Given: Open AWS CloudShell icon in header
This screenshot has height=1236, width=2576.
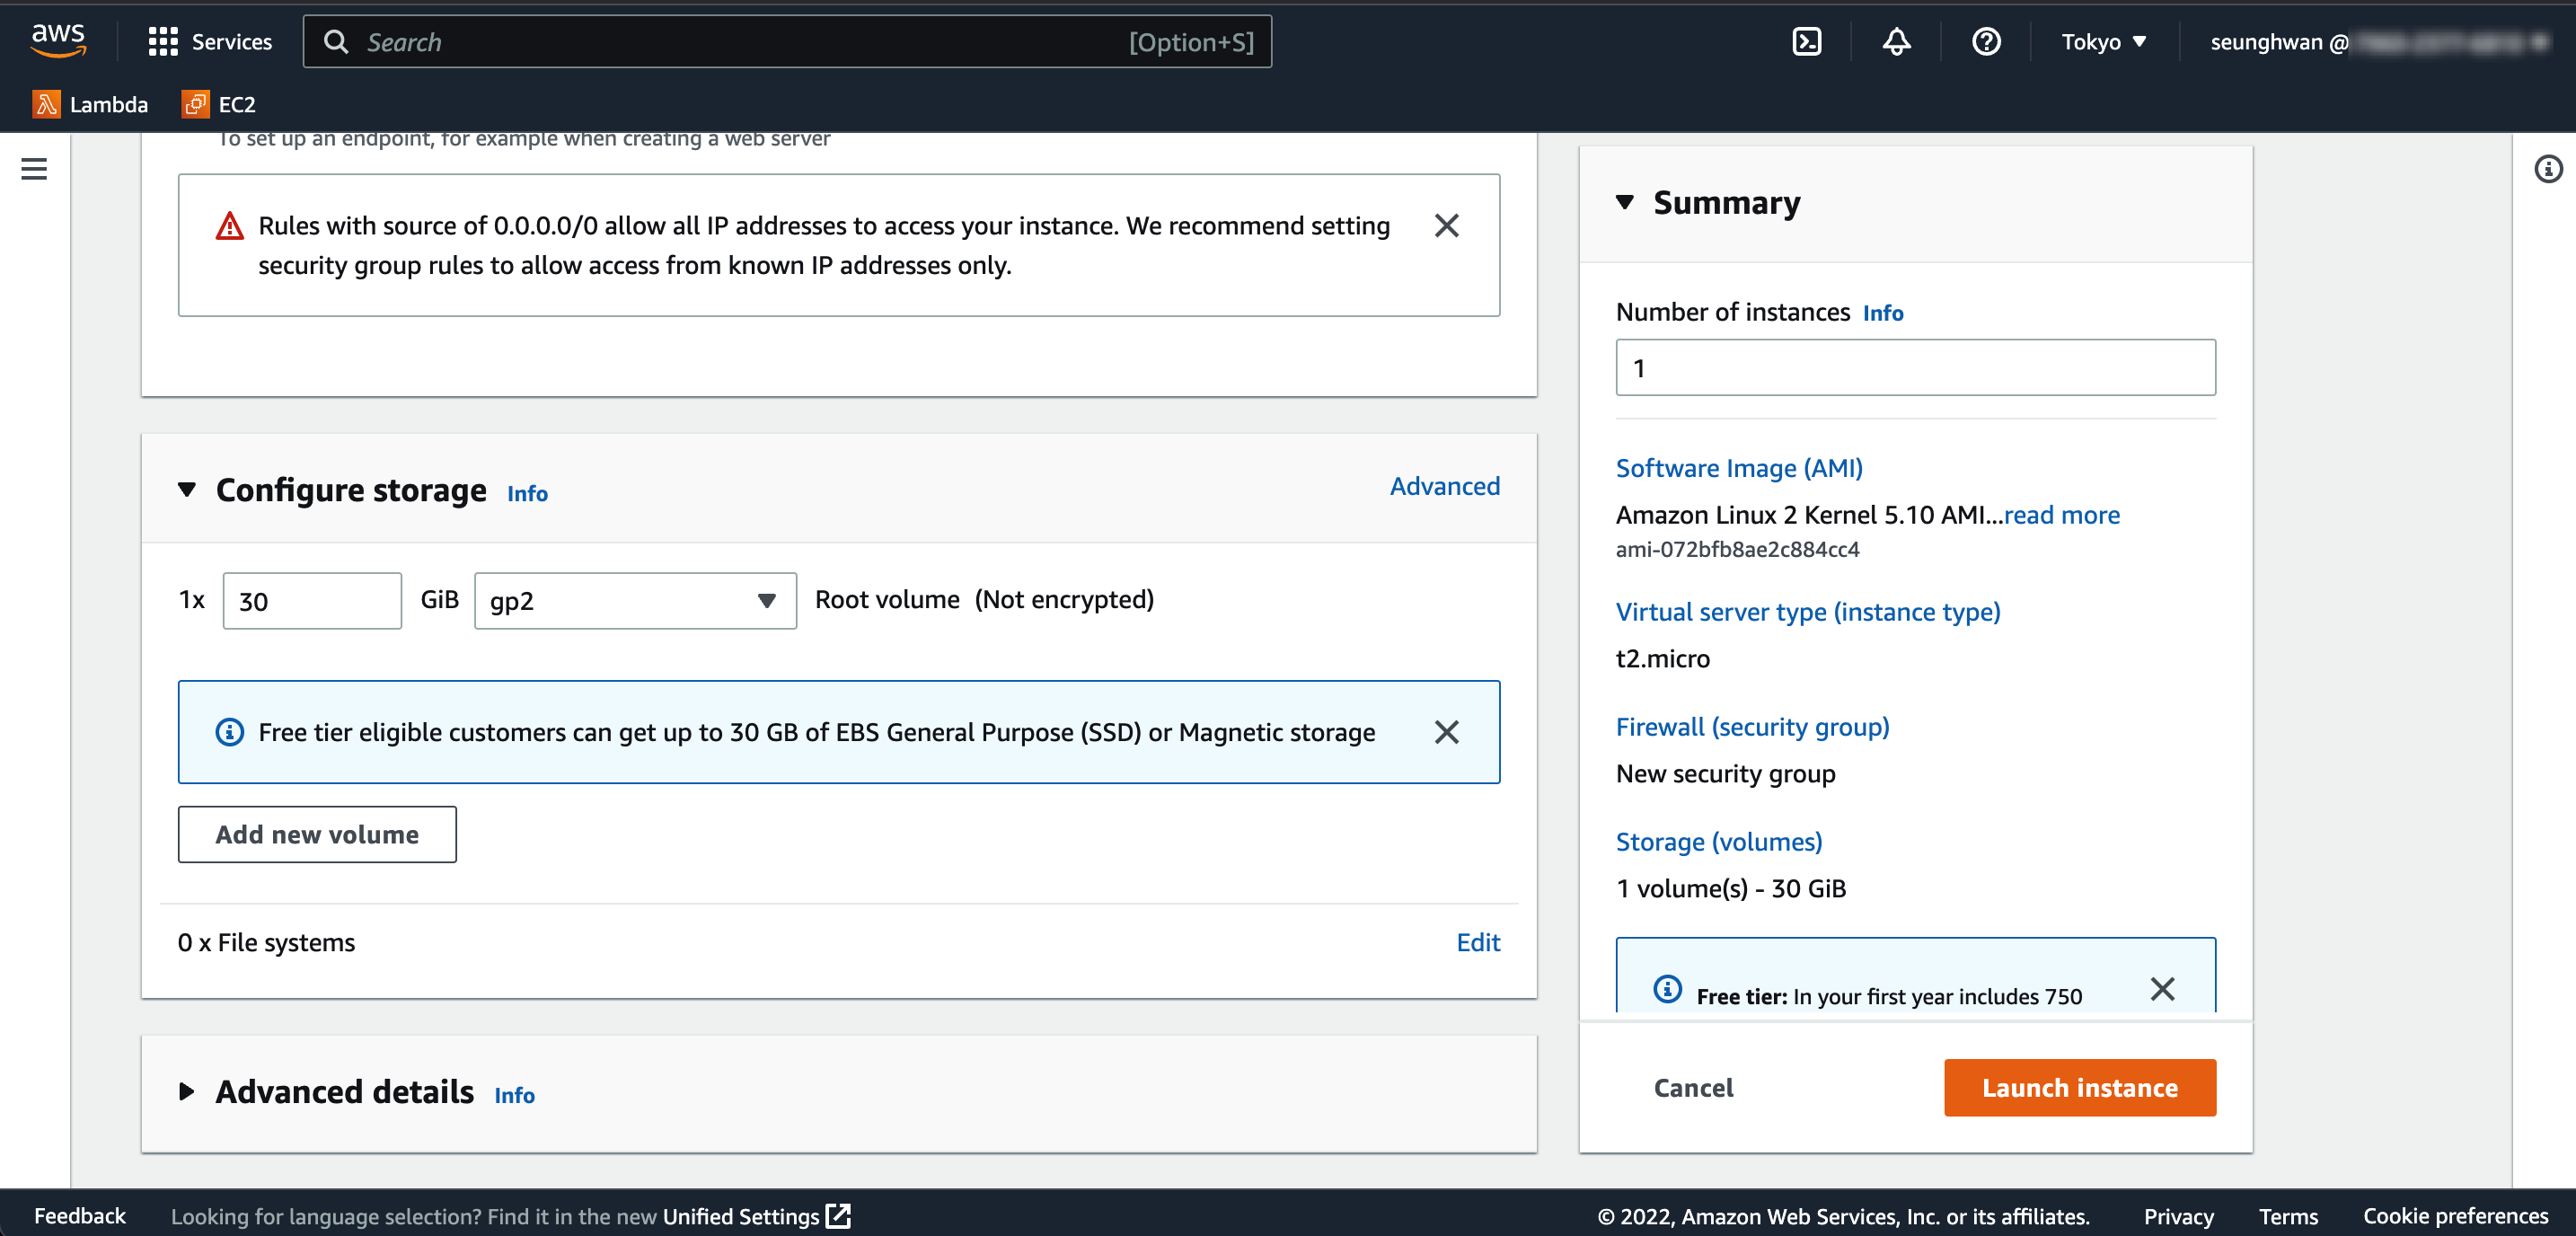Looking at the screenshot, I should 1806,42.
